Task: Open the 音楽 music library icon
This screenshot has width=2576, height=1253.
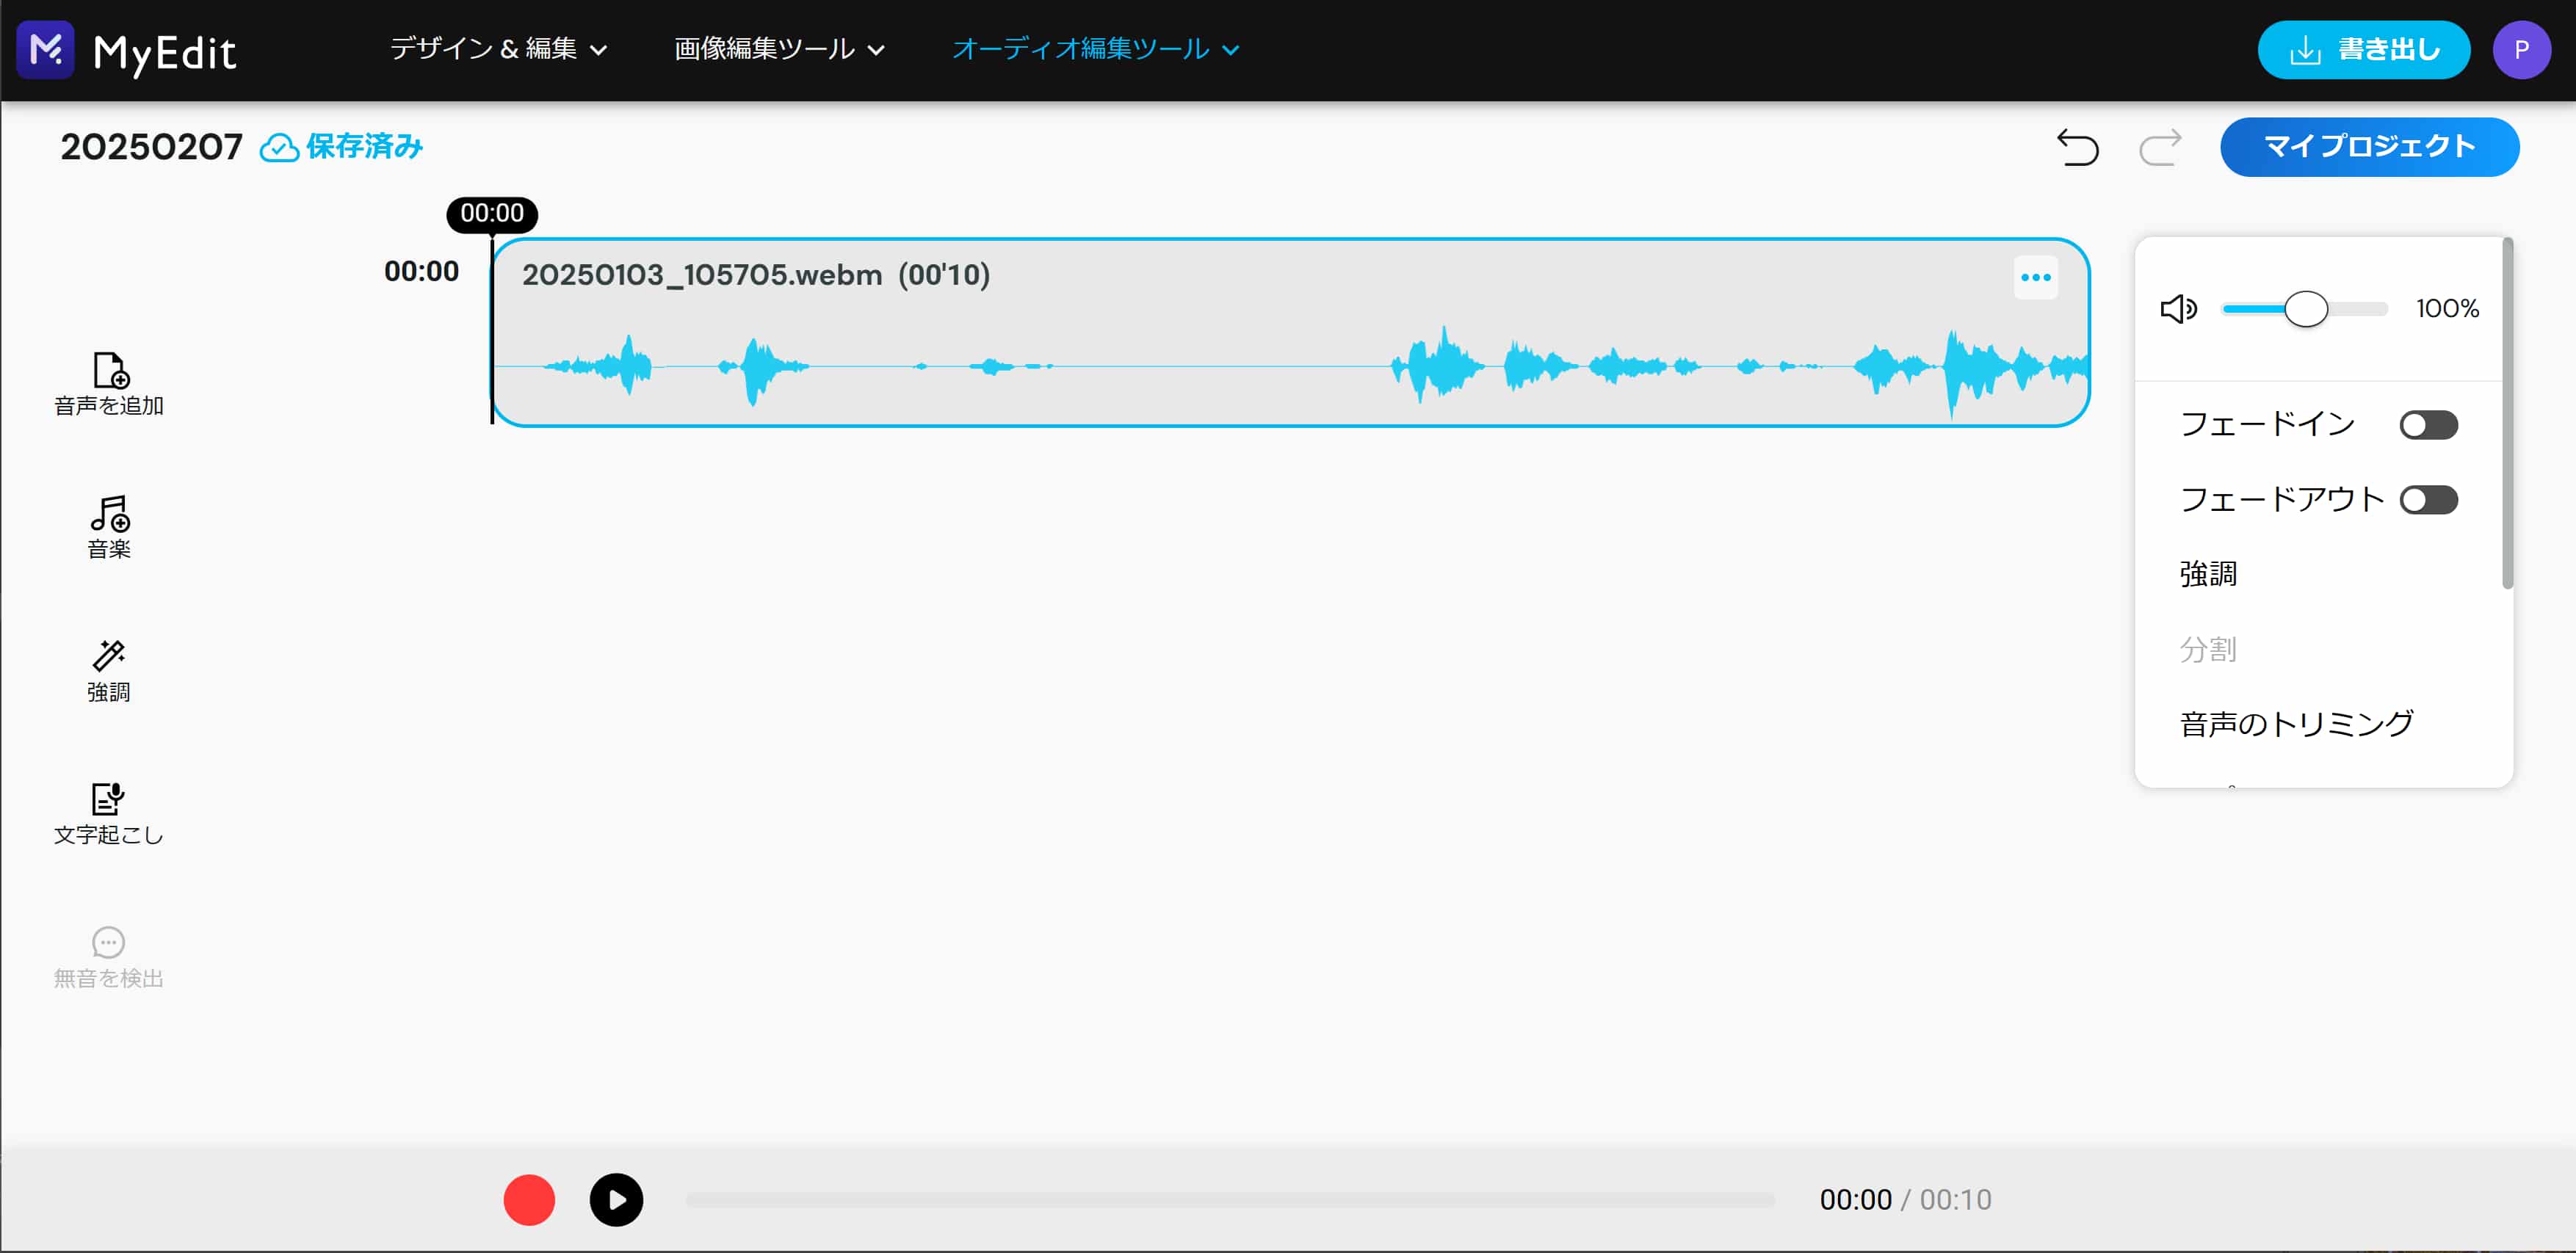Action: coord(110,514)
